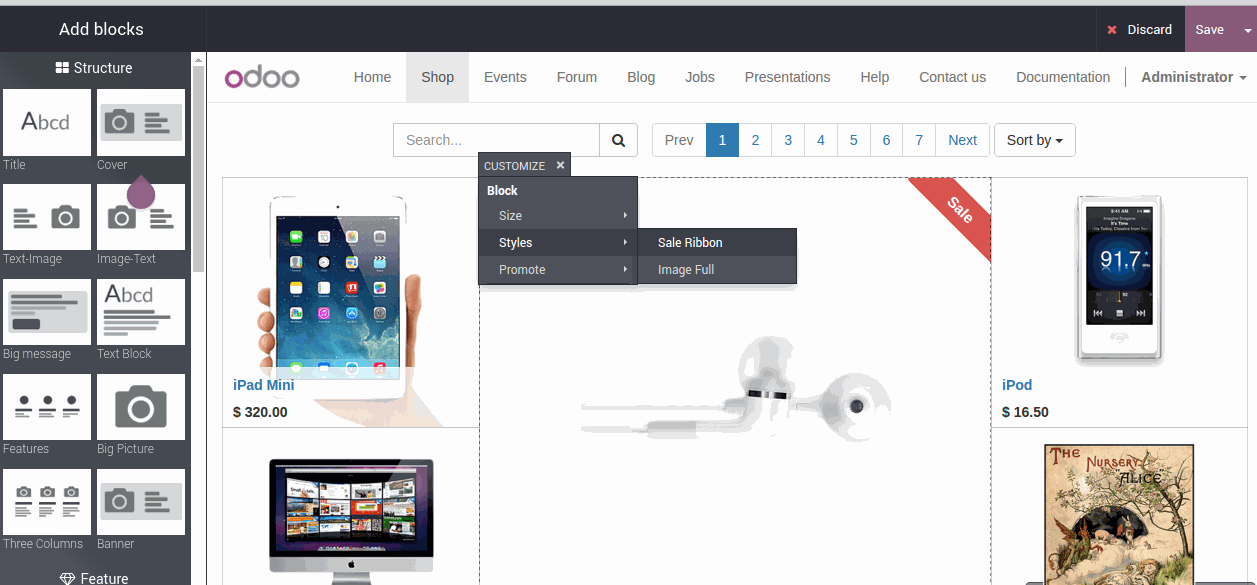Open the Help page
This screenshot has width=1257, height=585.
pyautogui.click(x=875, y=77)
